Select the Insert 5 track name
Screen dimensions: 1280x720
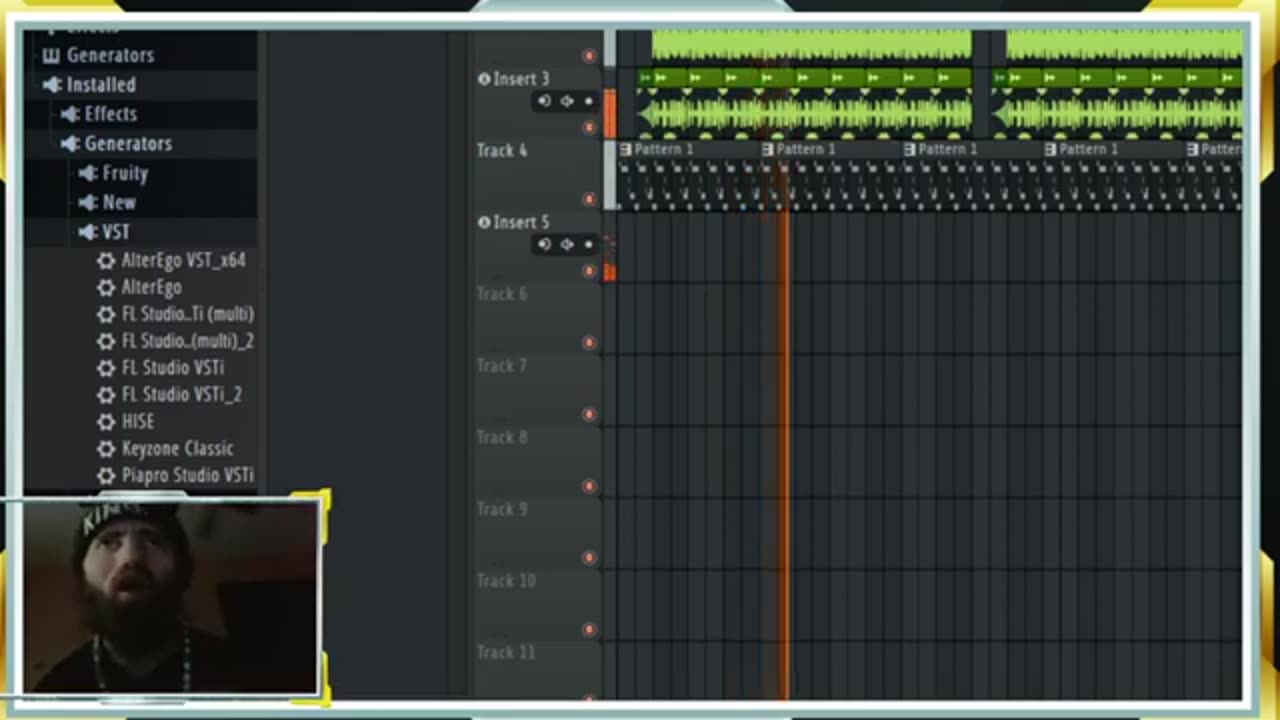[x=521, y=222]
